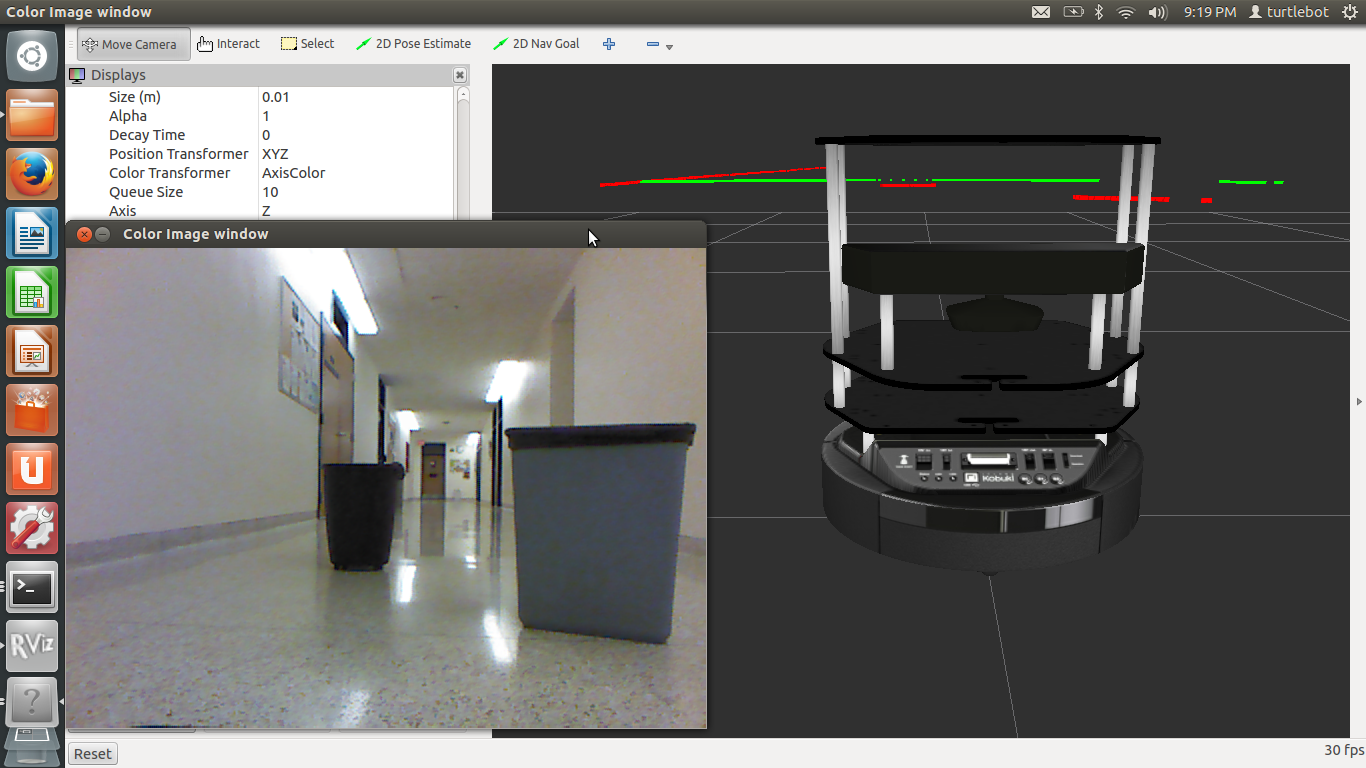This screenshot has width=1366, height=768.
Task: Activate the 2D Nav Goal tool
Action: tap(536, 44)
